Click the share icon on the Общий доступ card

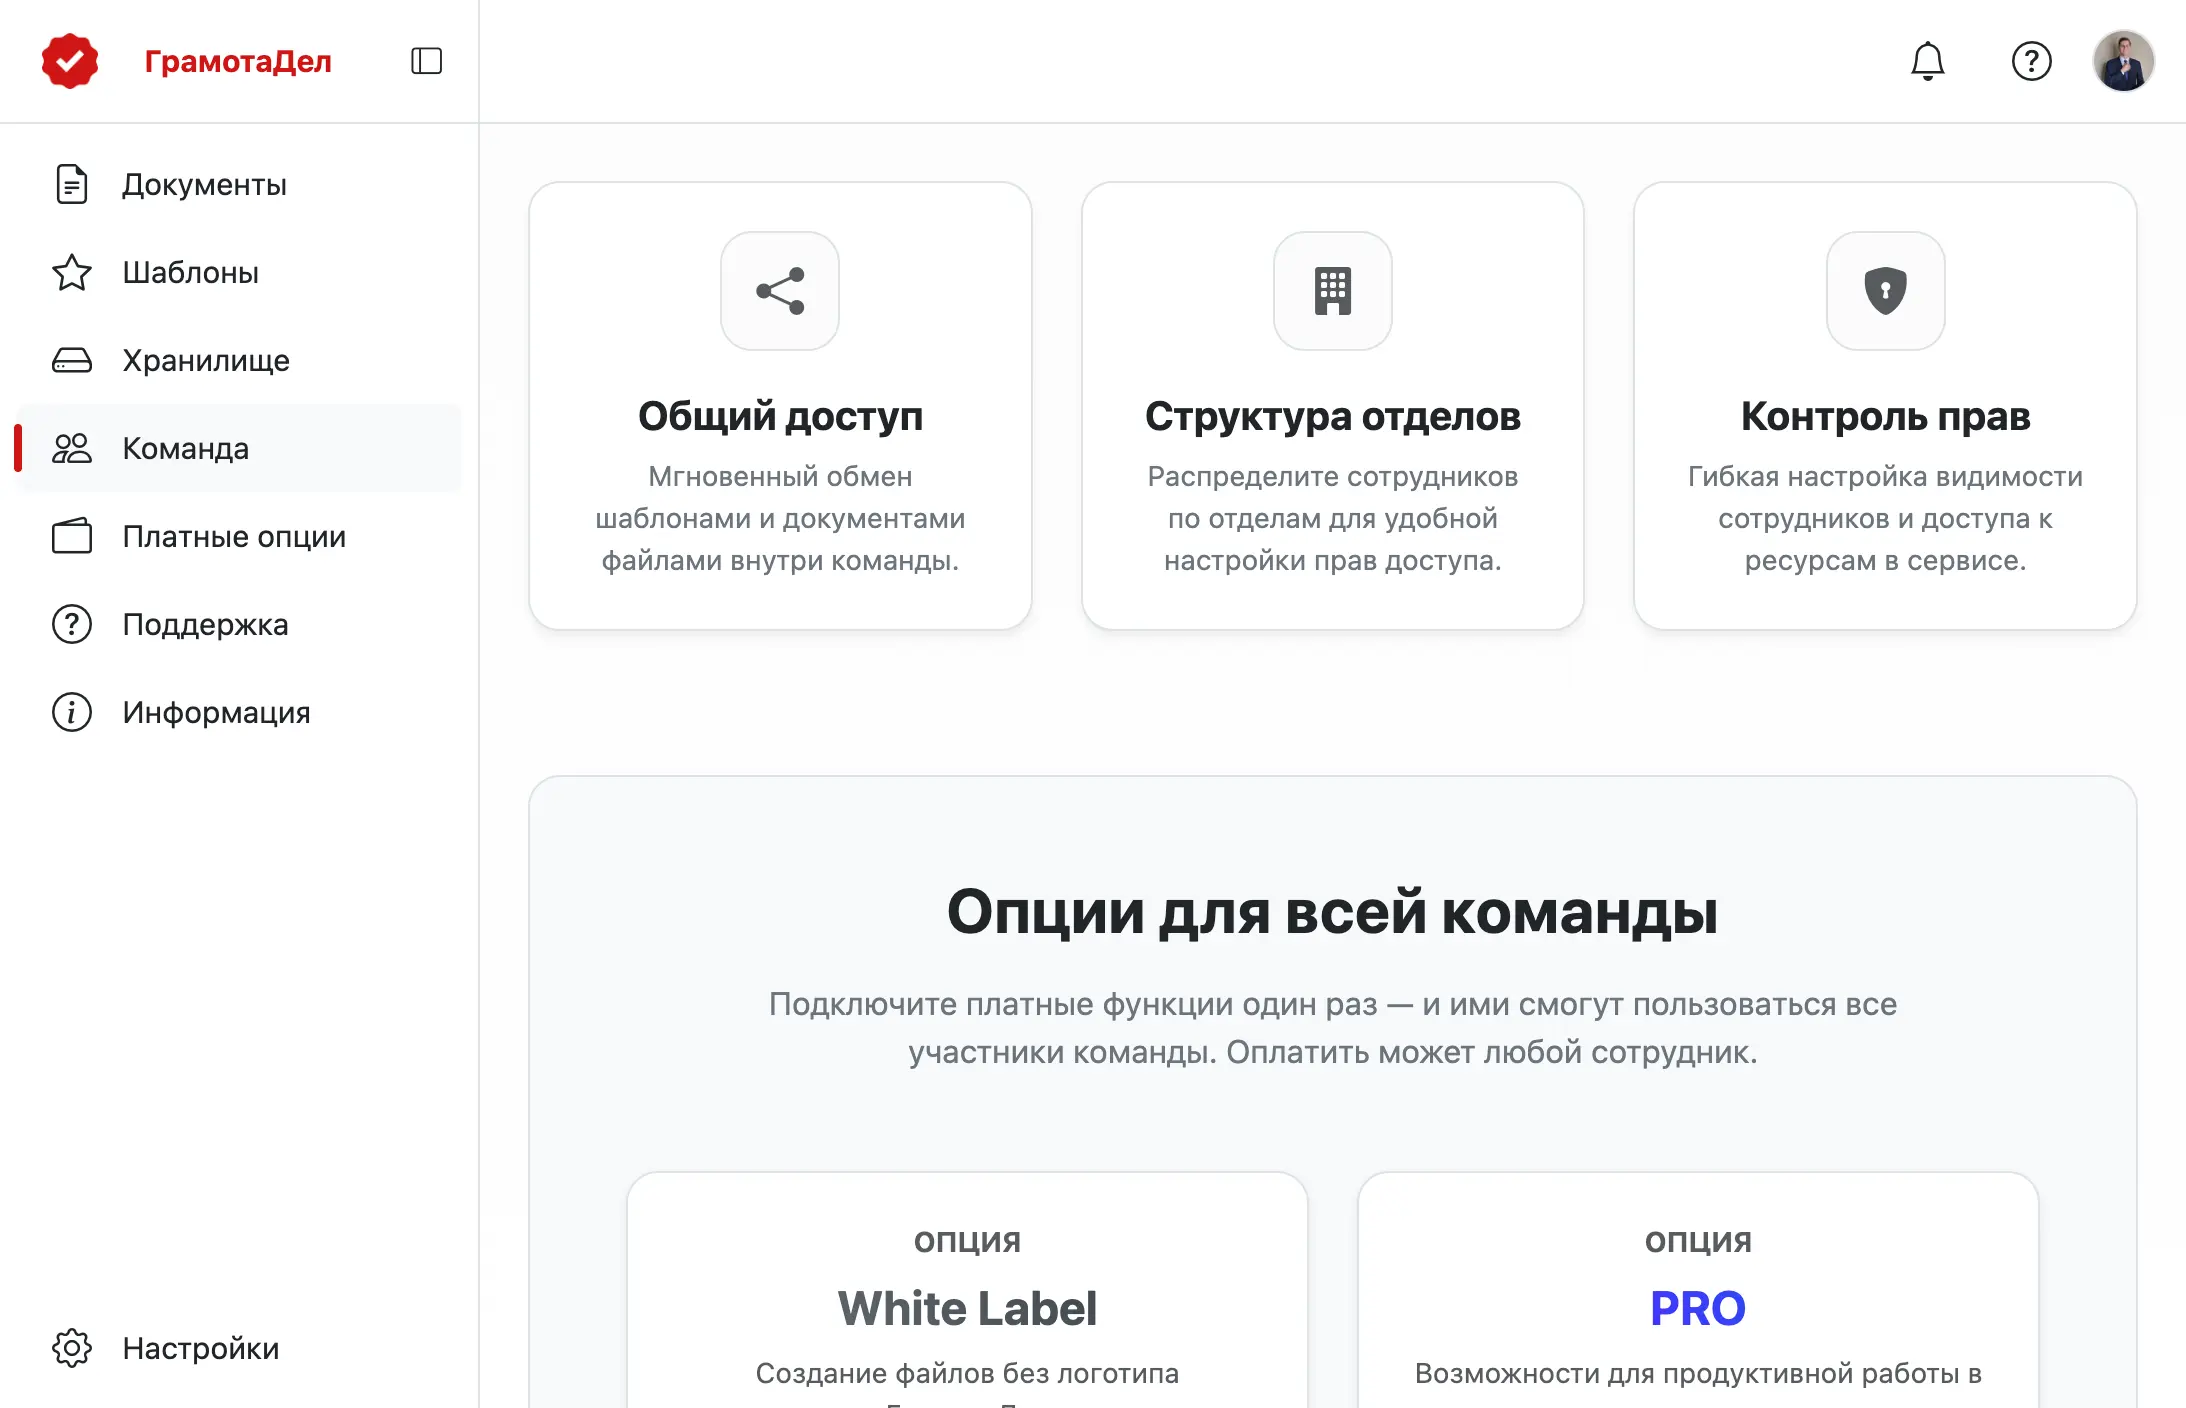click(780, 291)
